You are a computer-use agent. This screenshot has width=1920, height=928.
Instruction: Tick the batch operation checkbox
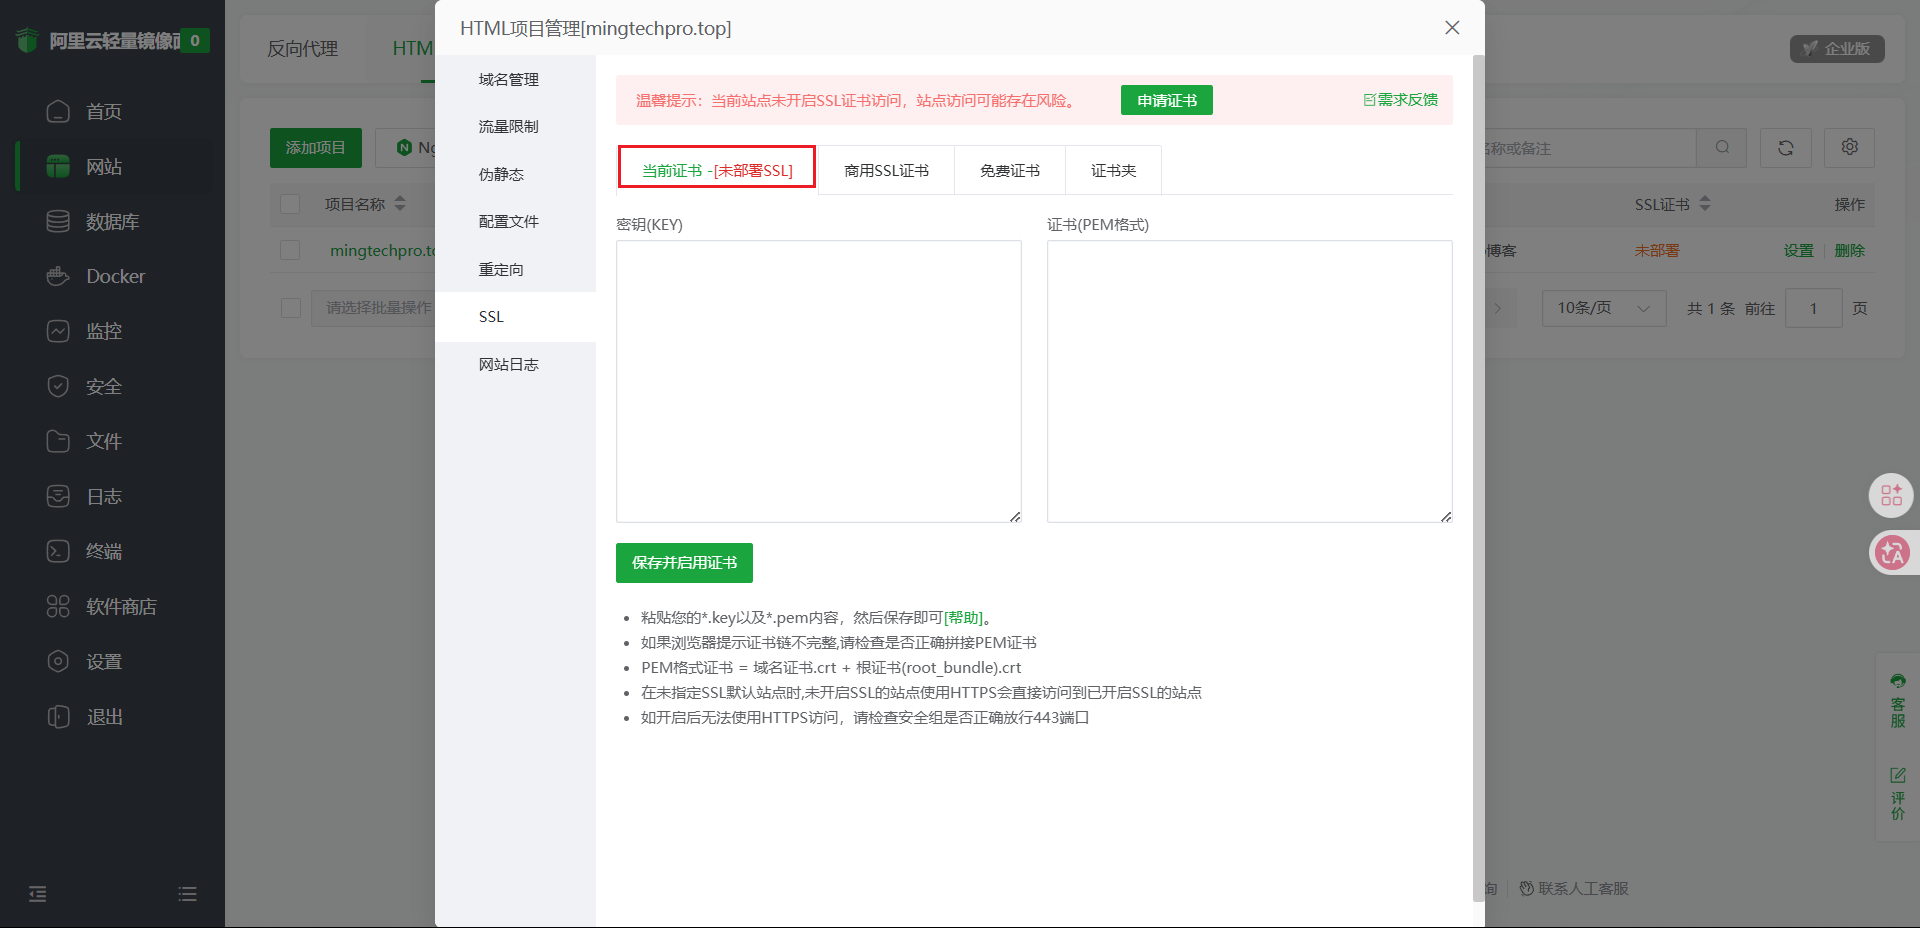tap(291, 308)
